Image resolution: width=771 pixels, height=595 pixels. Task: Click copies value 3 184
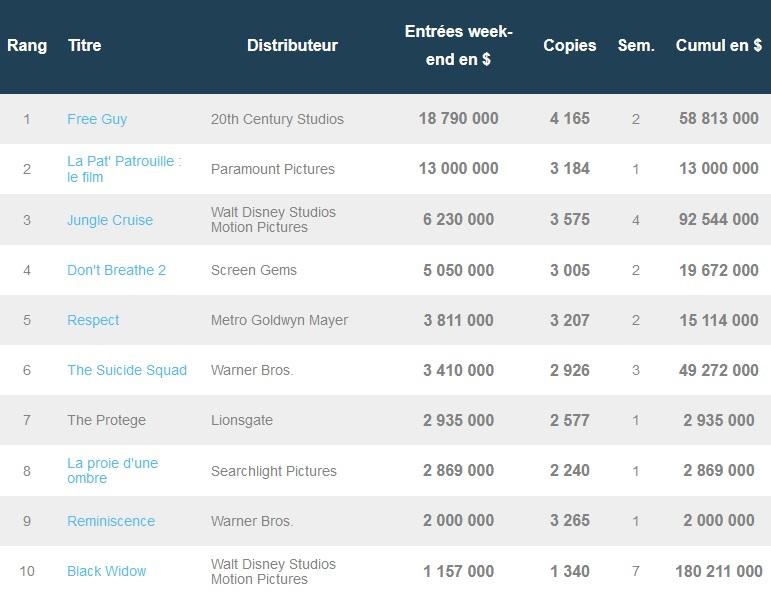tap(569, 169)
